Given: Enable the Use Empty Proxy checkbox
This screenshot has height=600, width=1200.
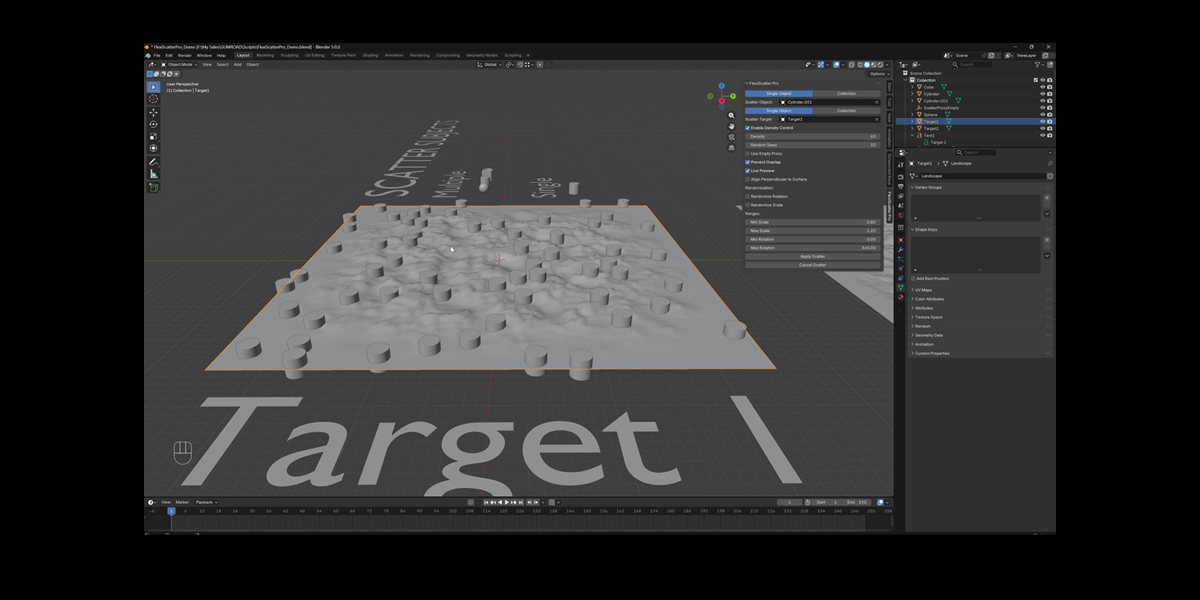Looking at the screenshot, I should coord(747,154).
